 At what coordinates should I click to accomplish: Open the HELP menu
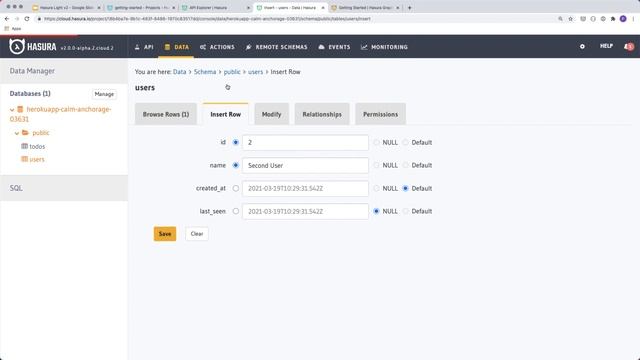(x=606, y=46)
